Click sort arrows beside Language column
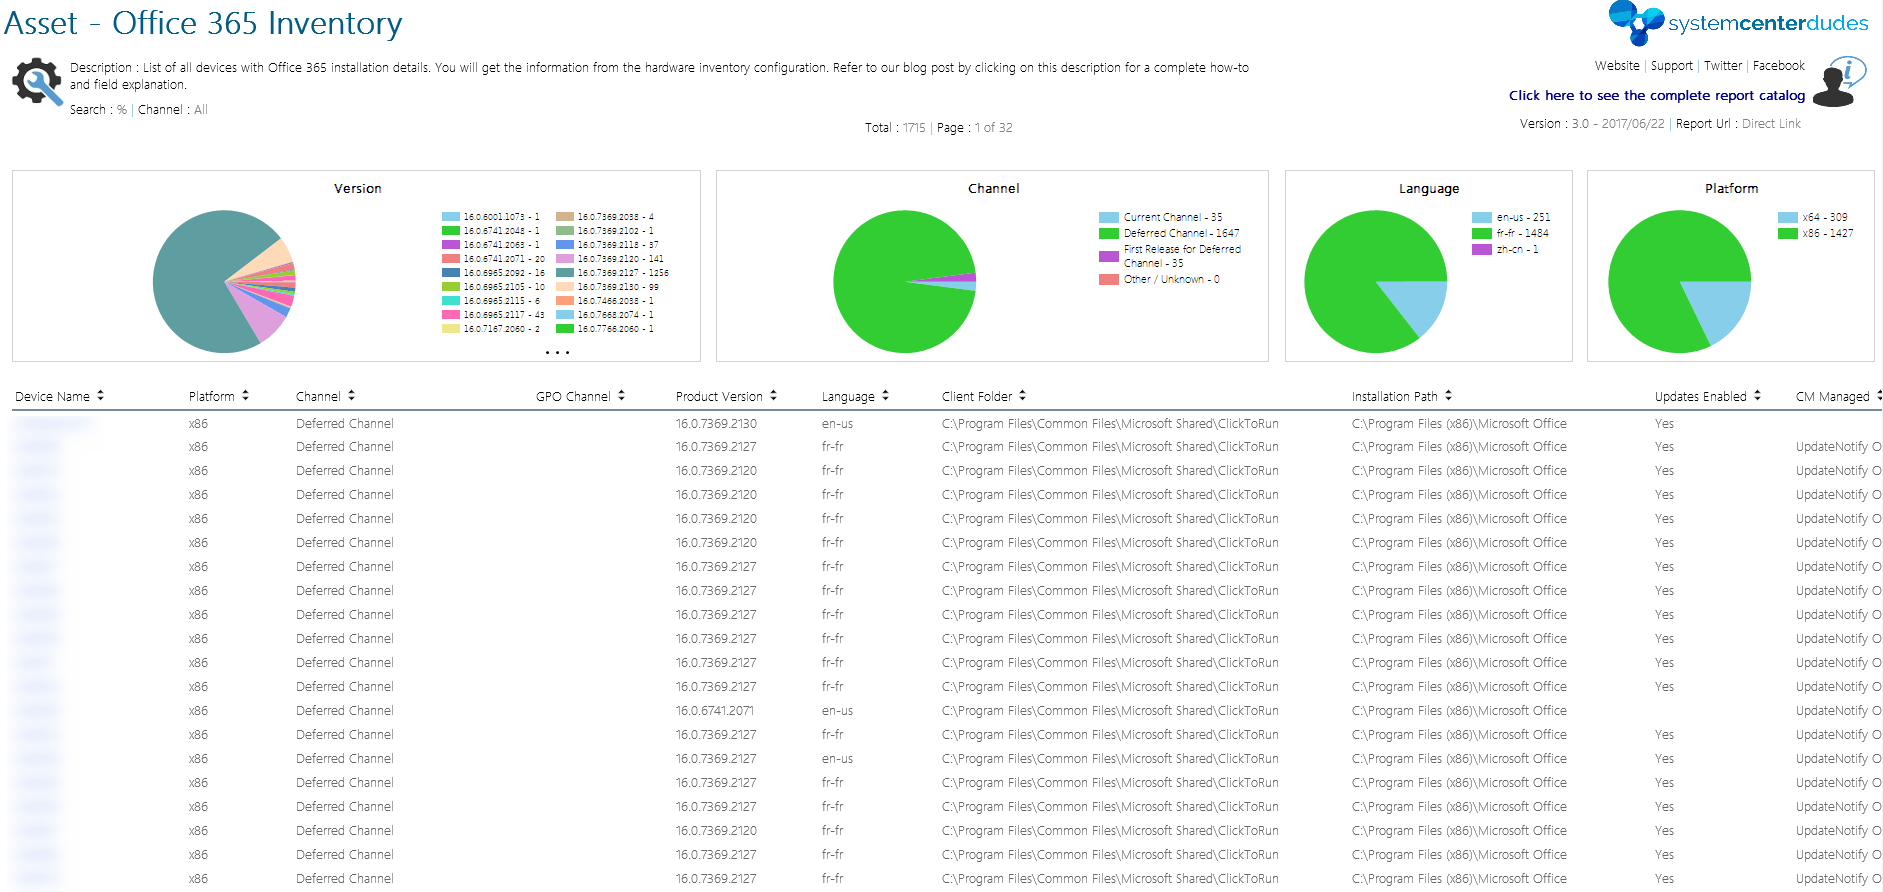Viewport: 1883px width, 892px height. [x=885, y=396]
